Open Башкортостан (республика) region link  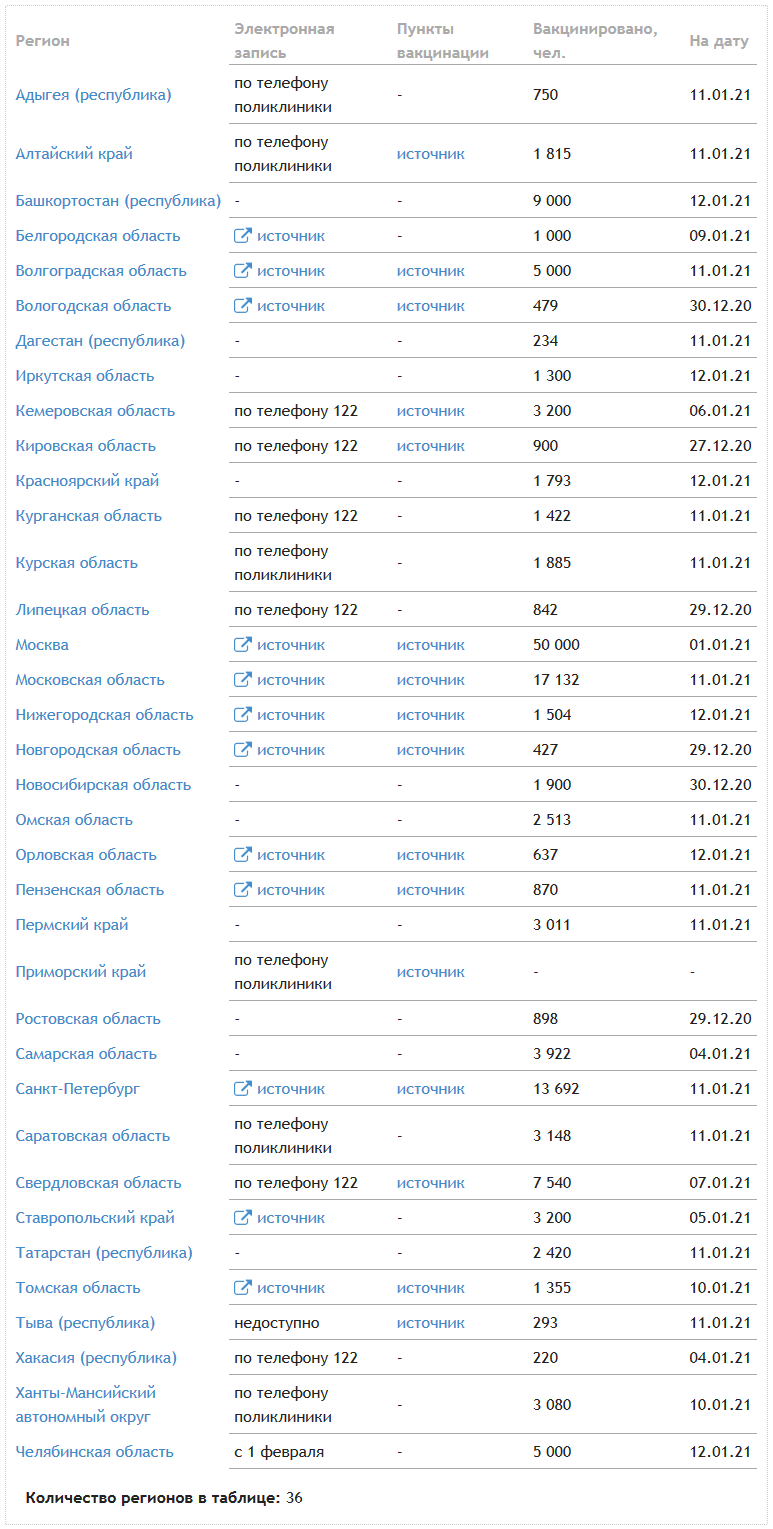pos(118,201)
